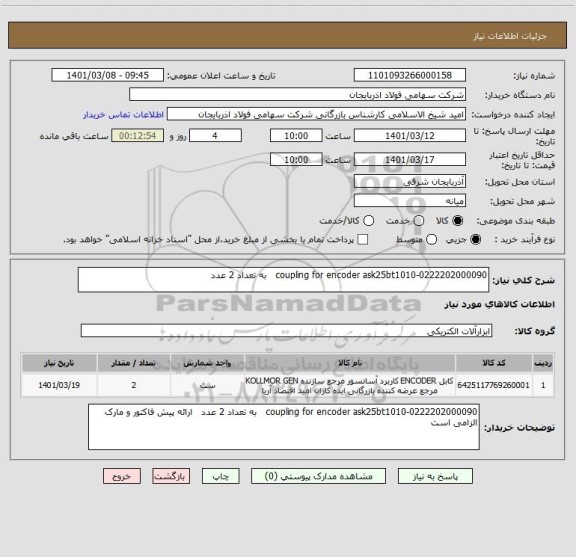Viewport: 576px width, 557px height.
Task: Toggle the اسناد خزانه اسلامی payment checkbox
Action: 363,240
